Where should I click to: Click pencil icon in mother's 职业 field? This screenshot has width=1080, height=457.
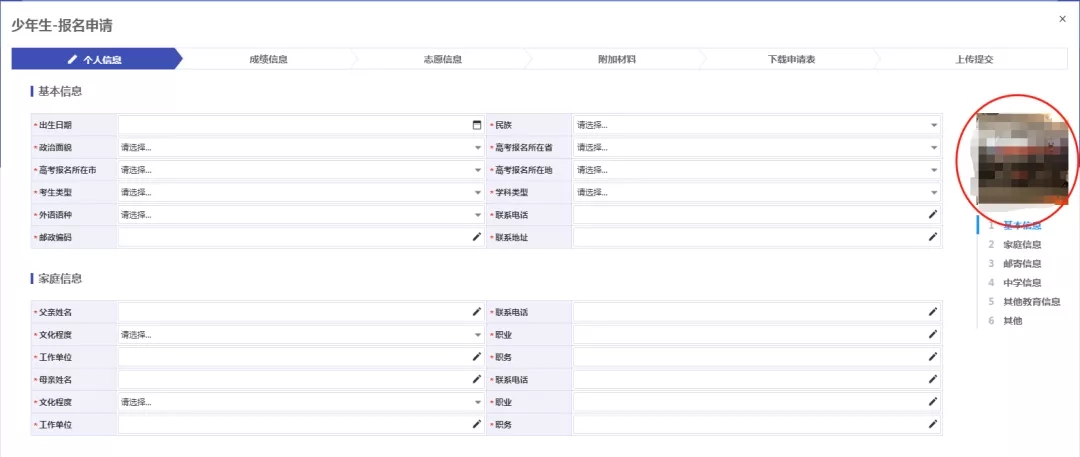click(x=933, y=402)
